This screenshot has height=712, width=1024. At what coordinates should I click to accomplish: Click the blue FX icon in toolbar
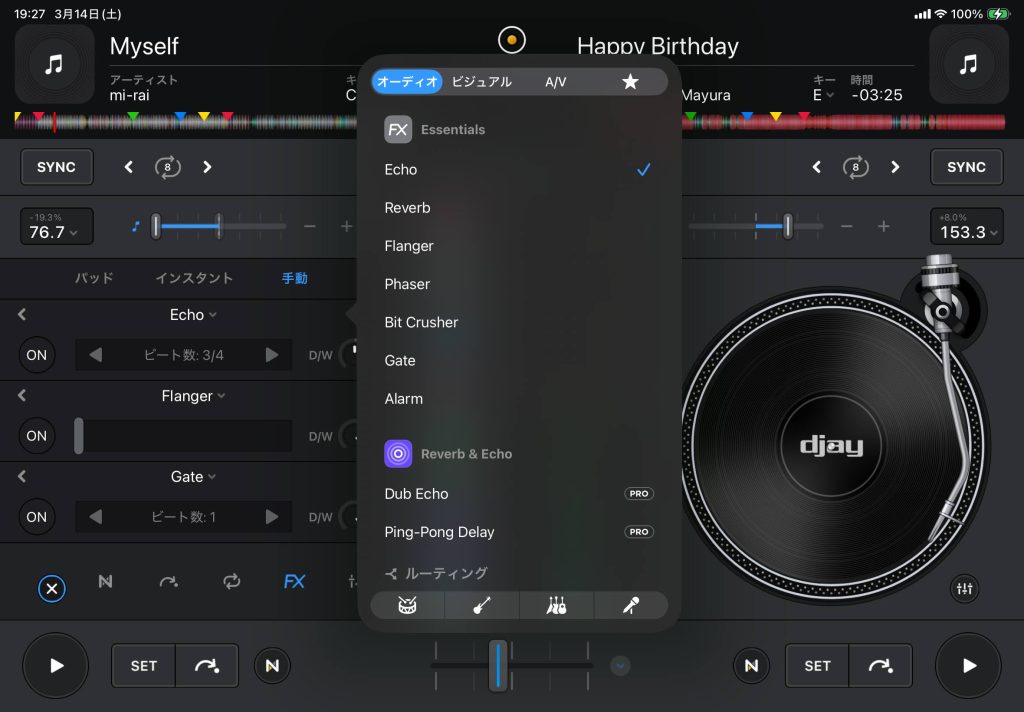(x=294, y=581)
